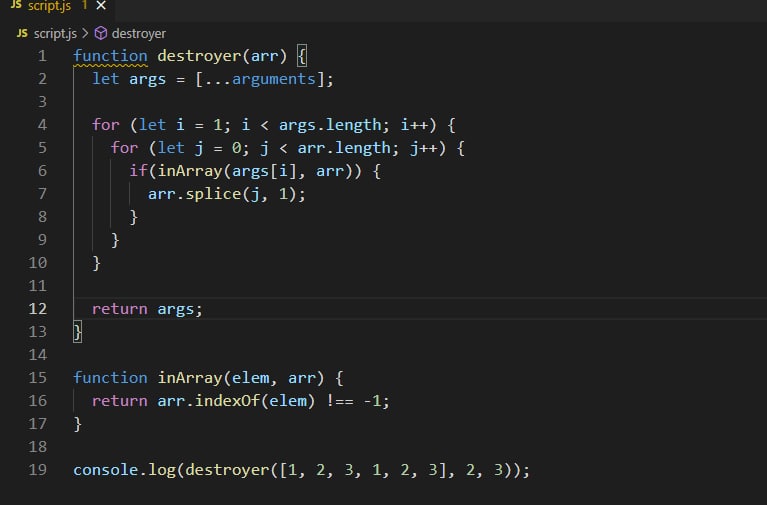Click the 'inArray' function name on line 15
This screenshot has height=505, width=767.
click(190, 378)
